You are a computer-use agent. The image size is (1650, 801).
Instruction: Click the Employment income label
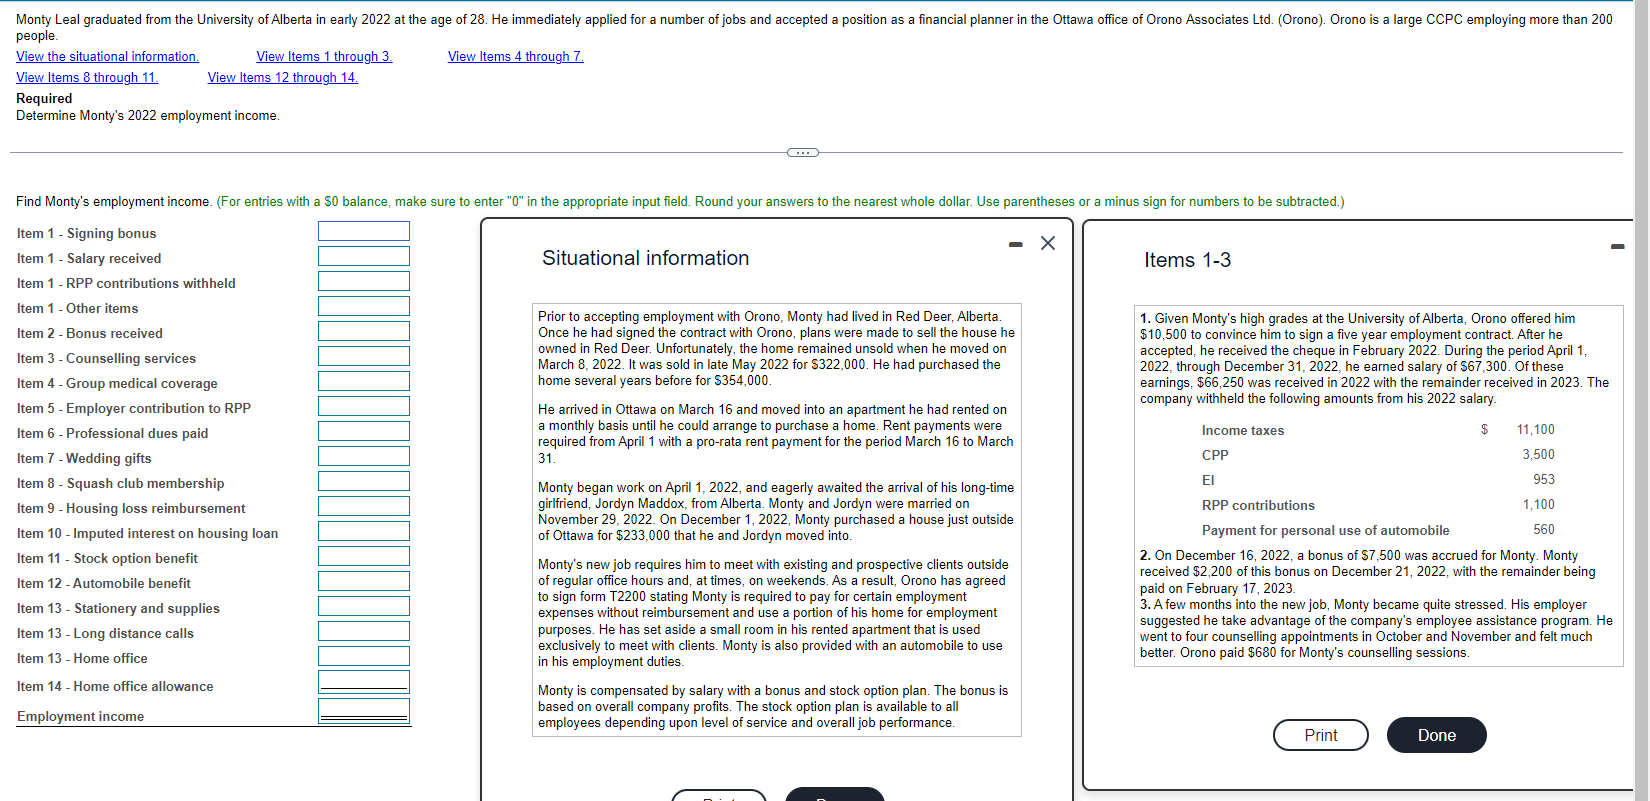tap(80, 716)
